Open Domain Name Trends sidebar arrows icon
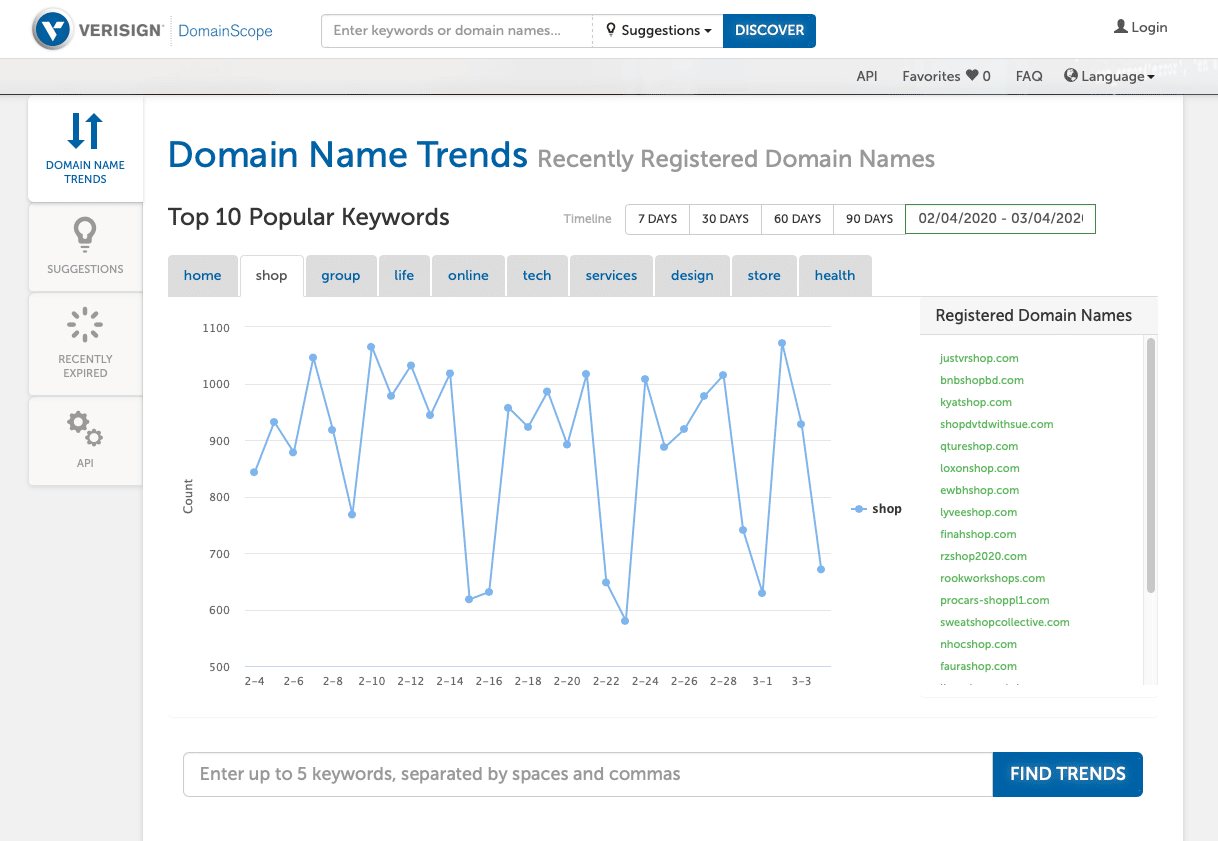 [85, 132]
